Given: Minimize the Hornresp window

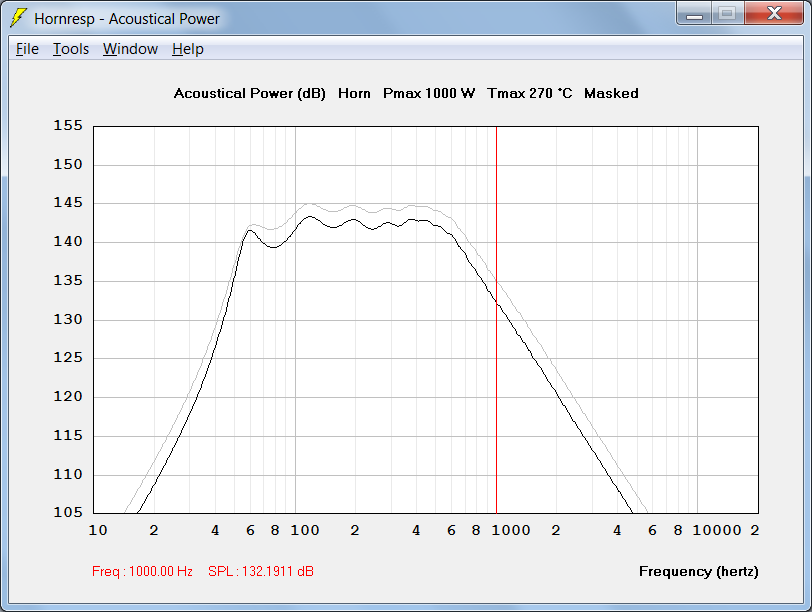Looking at the screenshot, I should tap(694, 14).
